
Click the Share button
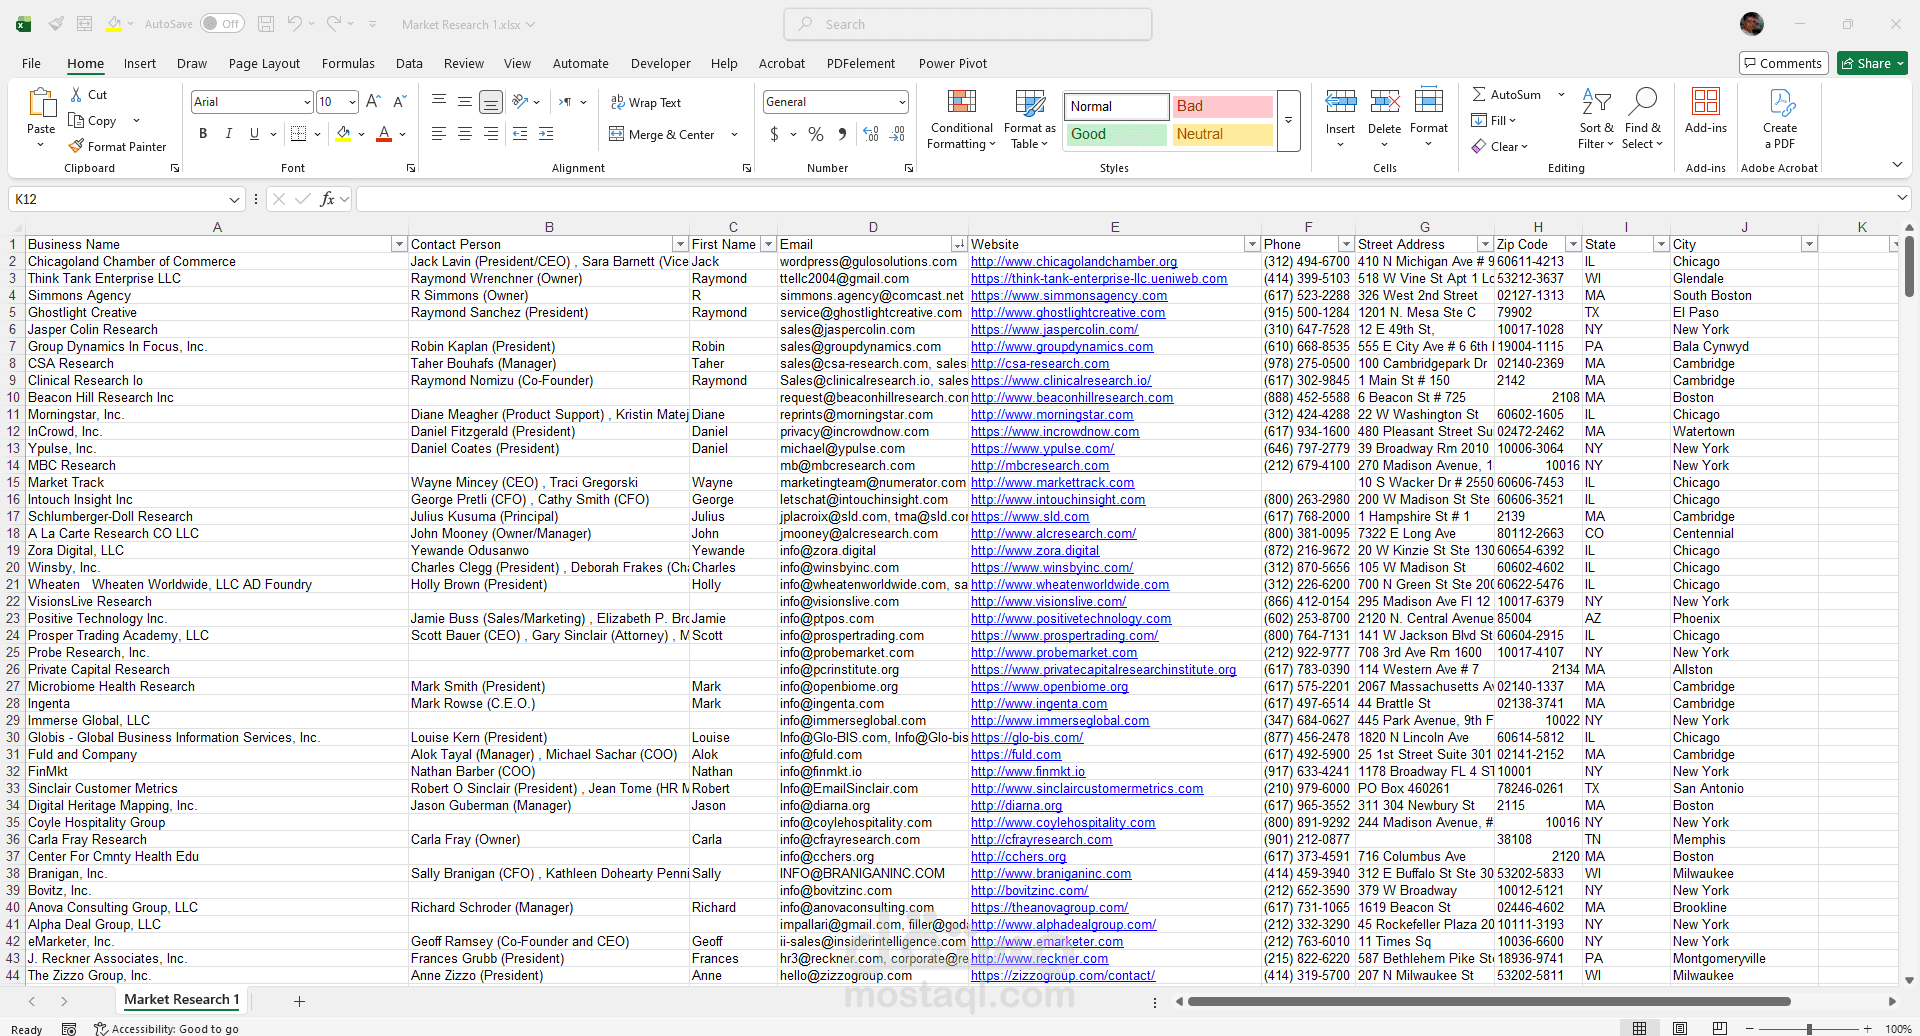pyautogui.click(x=1873, y=63)
